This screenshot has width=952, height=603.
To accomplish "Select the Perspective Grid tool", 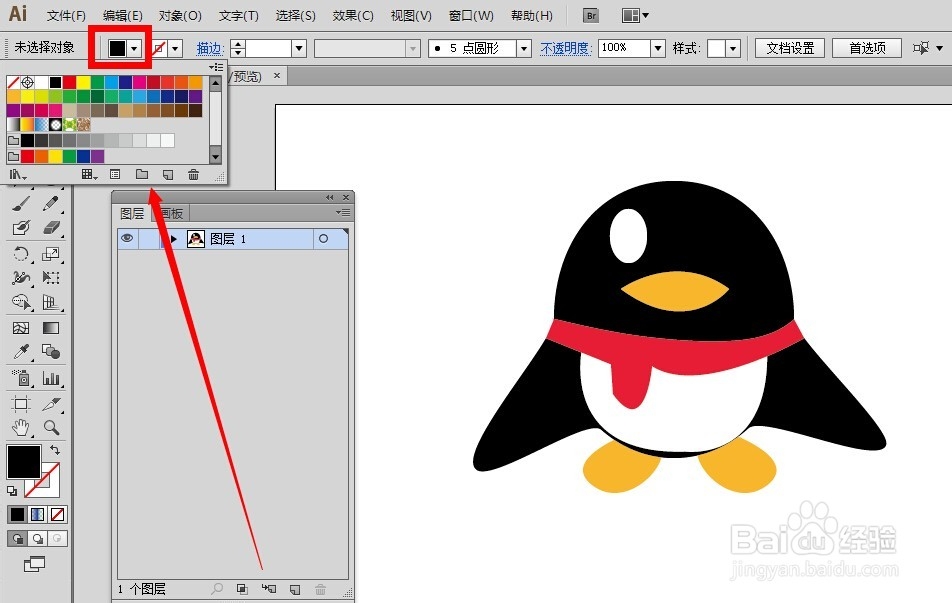I will coord(51,302).
